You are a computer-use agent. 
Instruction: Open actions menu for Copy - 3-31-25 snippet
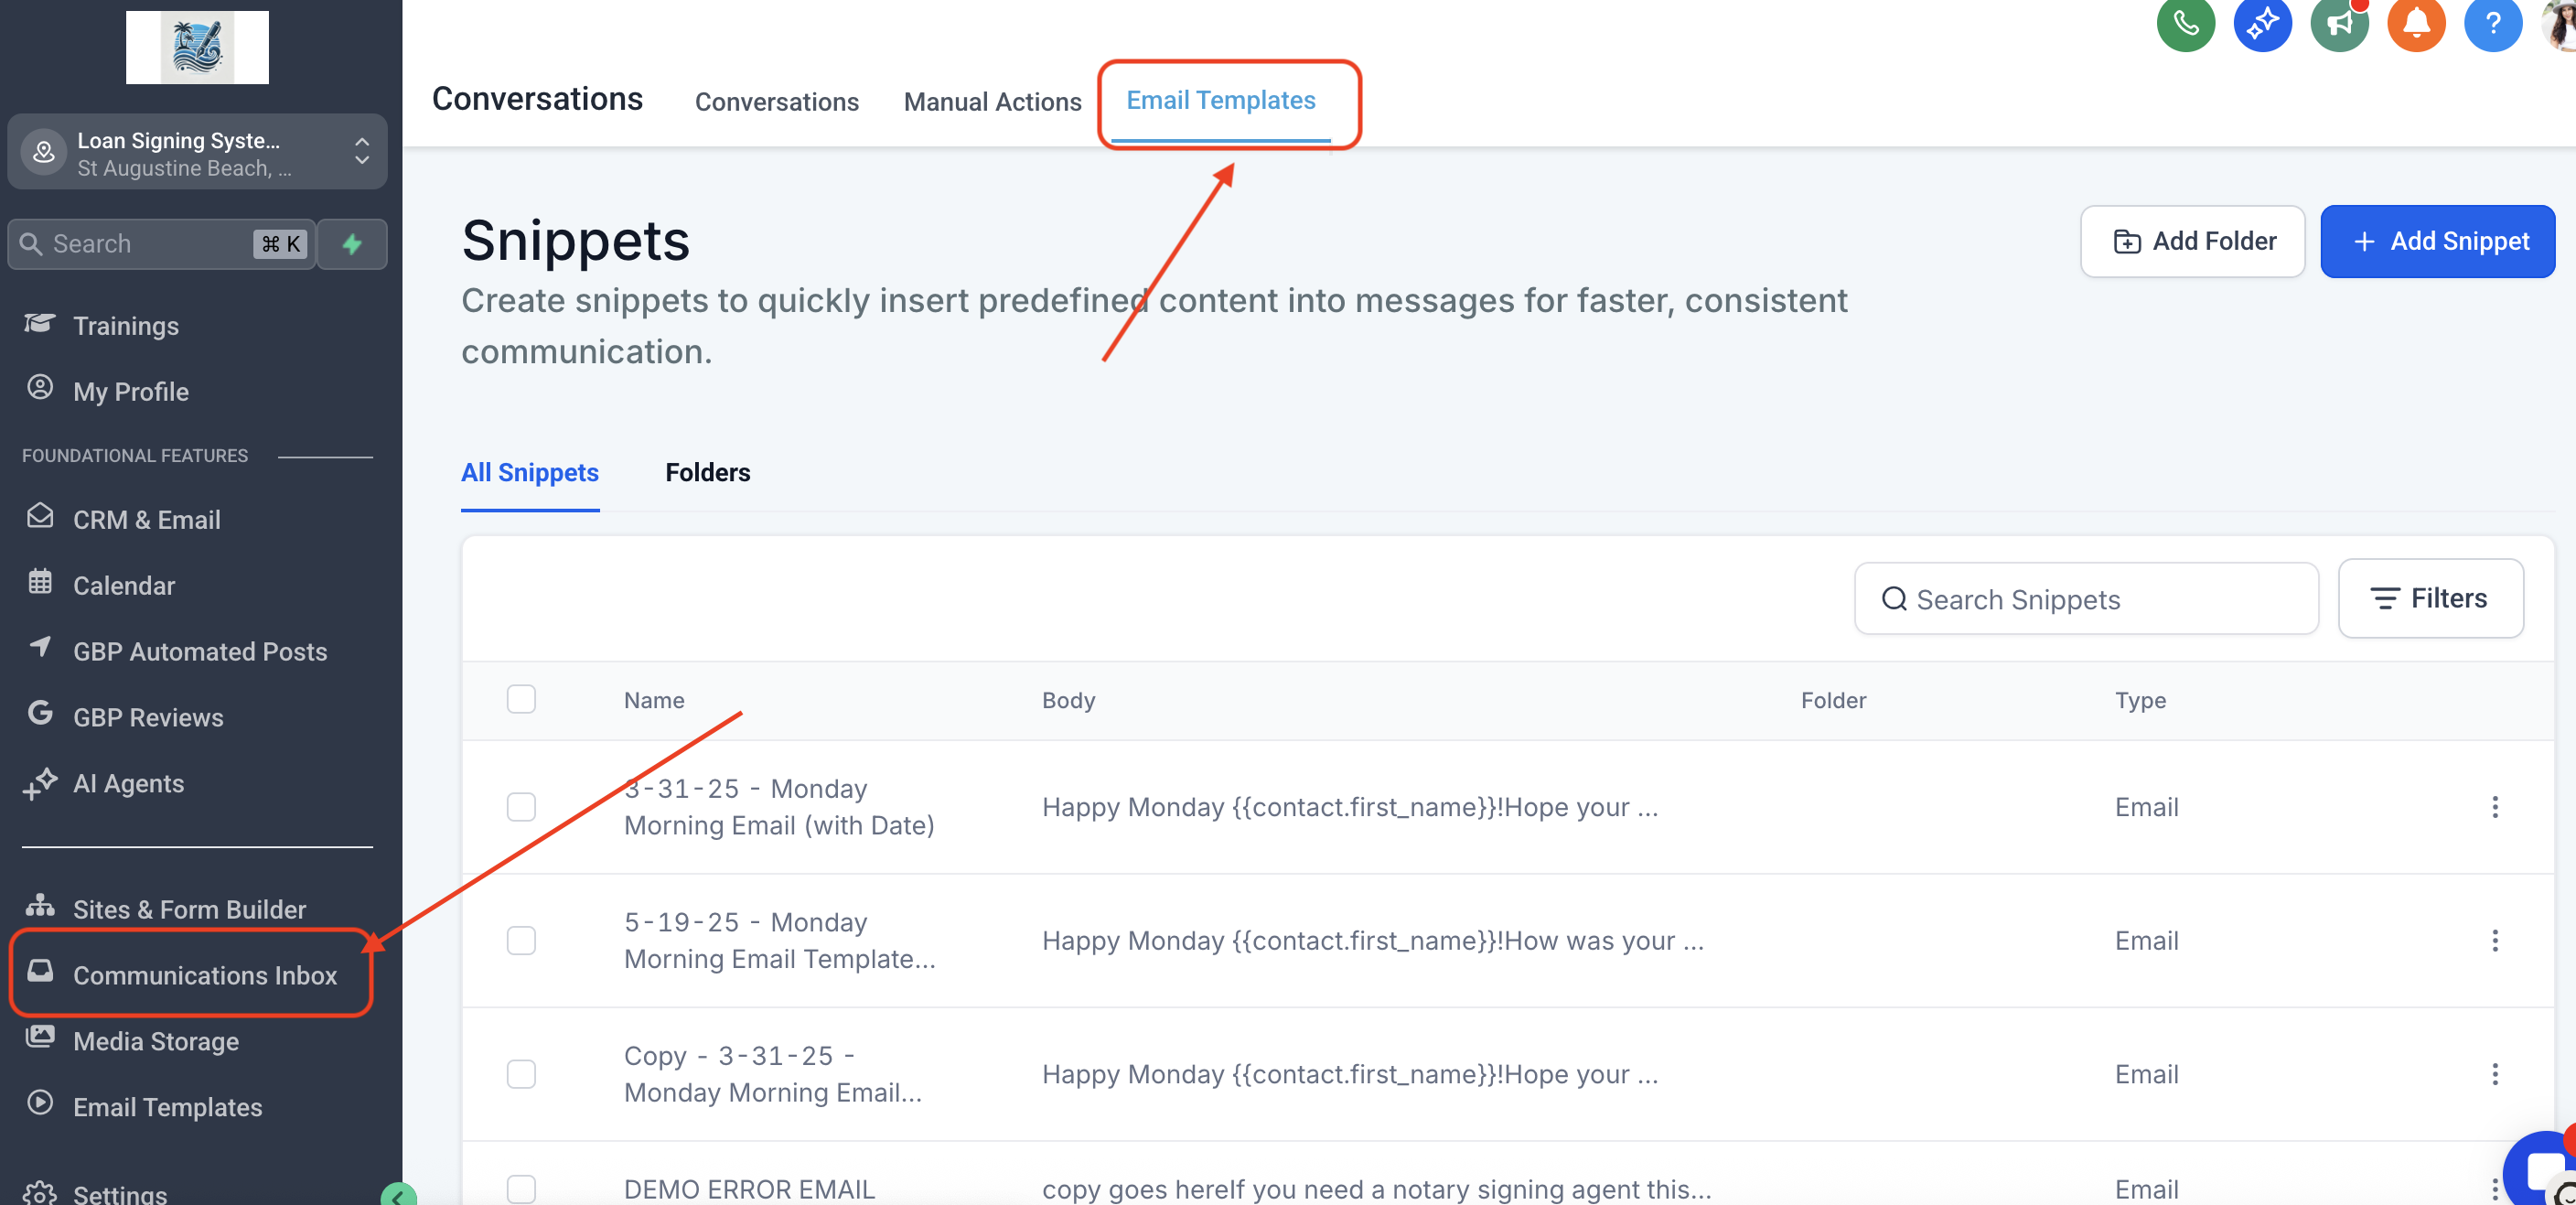click(2495, 1074)
